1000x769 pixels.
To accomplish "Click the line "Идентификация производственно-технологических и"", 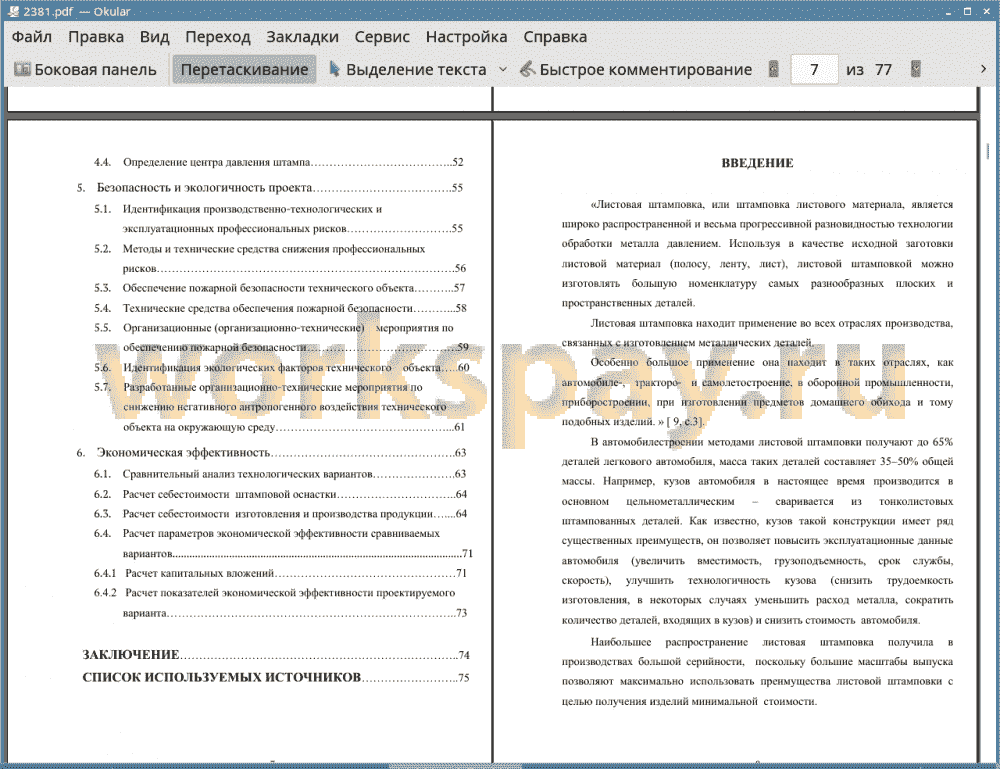I will point(252,209).
